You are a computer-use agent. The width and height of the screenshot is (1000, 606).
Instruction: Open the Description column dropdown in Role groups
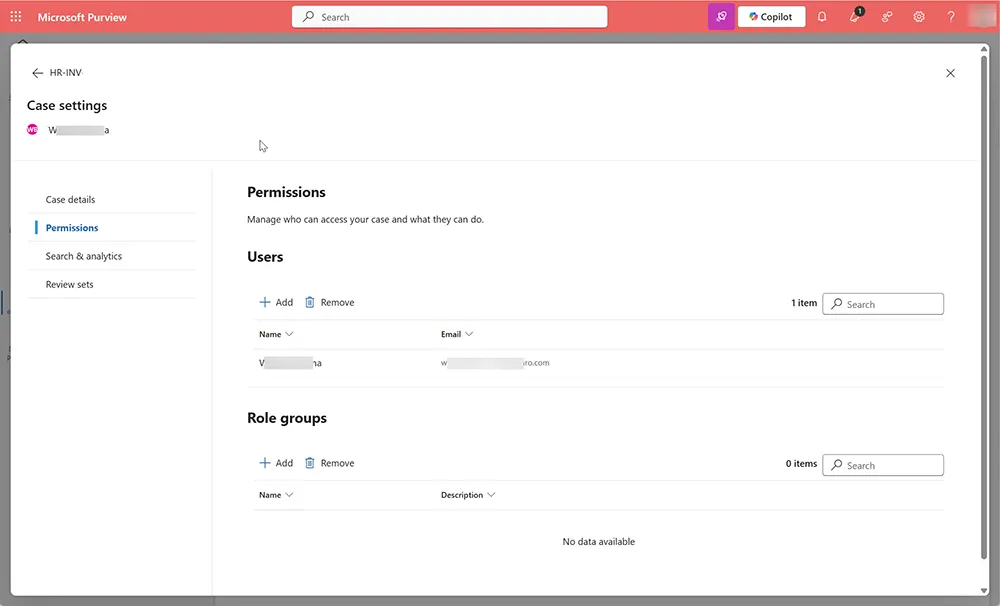[491, 494]
